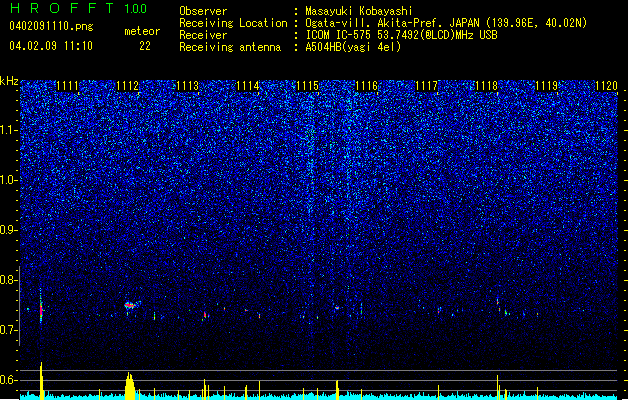Click the date stamp 04.02.09 11:10
The height and width of the screenshot is (400, 629).
coord(51,46)
